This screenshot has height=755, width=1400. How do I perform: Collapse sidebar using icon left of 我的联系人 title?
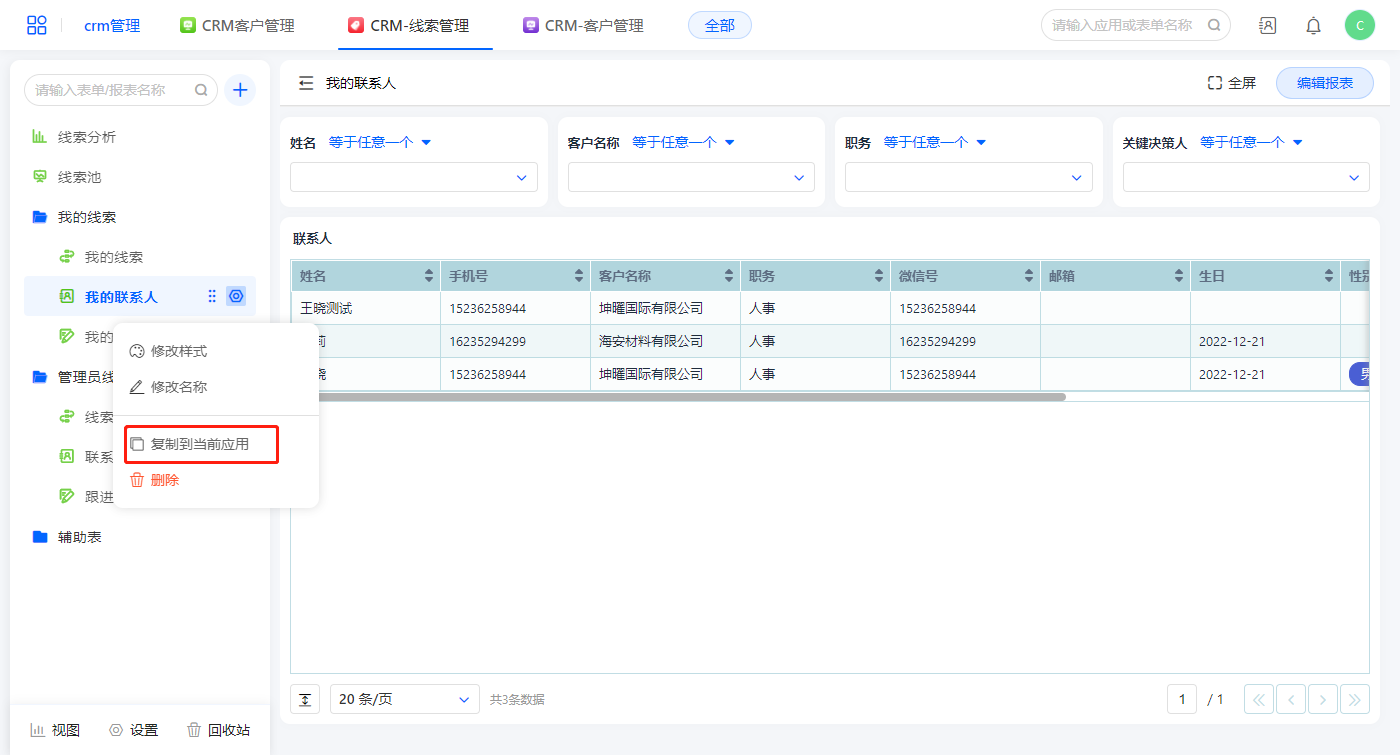pos(306,83)
